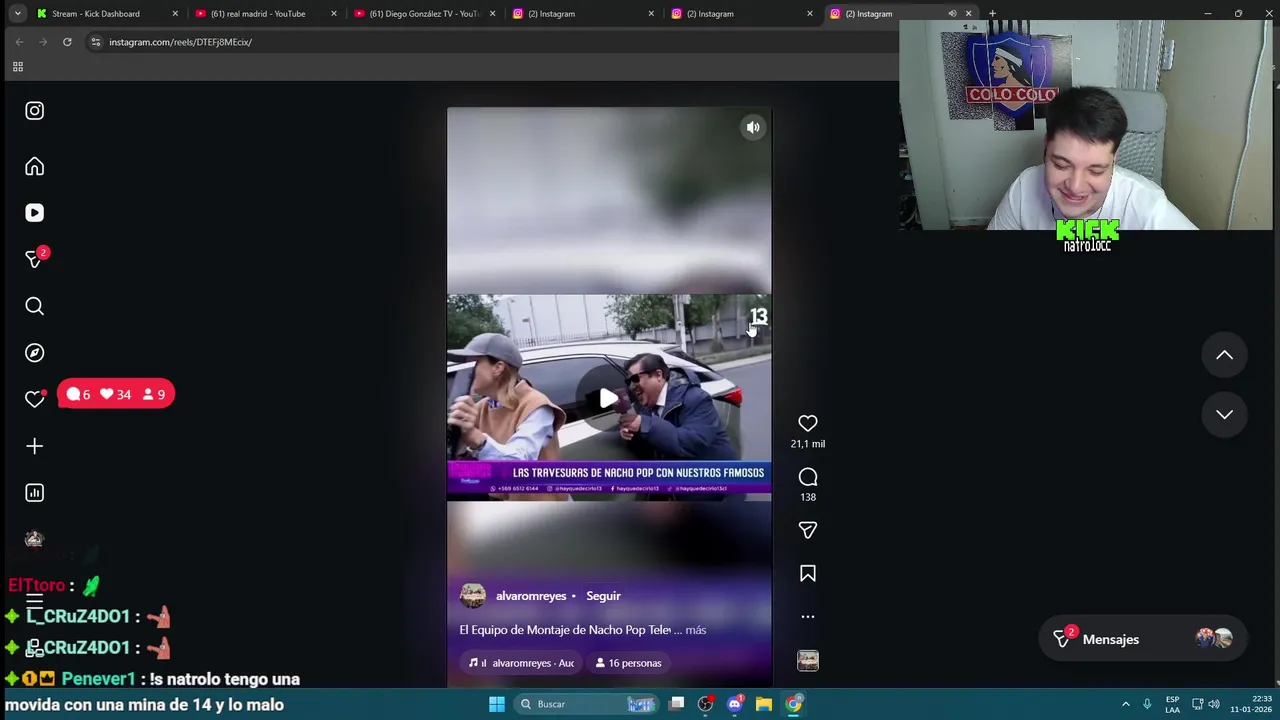Open Instagram search magnifier in sidebar
Screen dimensions: 1280x720
35,306
